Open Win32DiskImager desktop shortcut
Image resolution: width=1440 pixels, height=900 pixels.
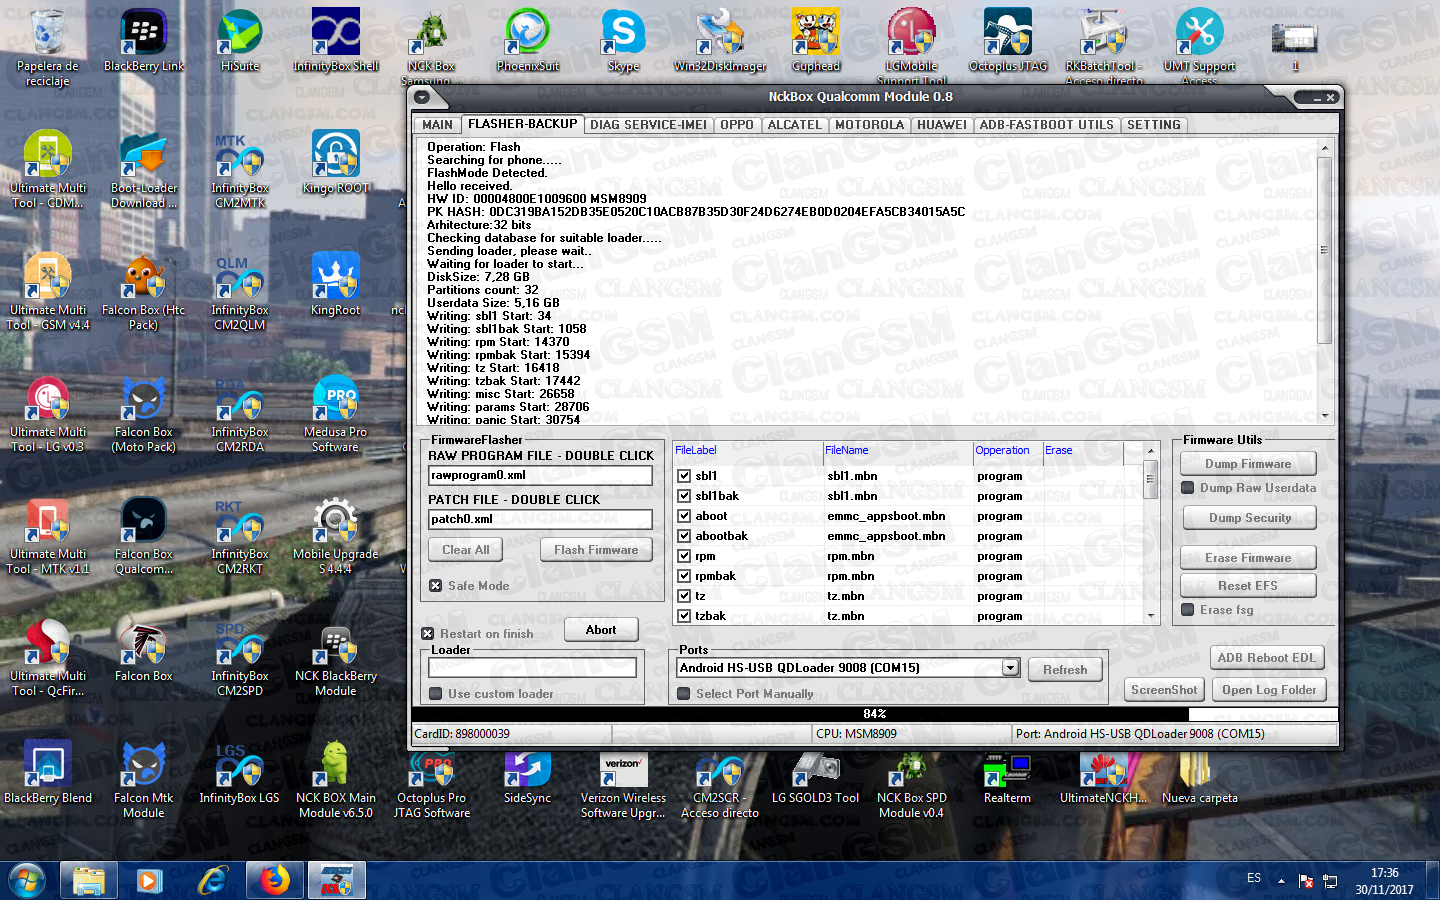tap(720, 42)
